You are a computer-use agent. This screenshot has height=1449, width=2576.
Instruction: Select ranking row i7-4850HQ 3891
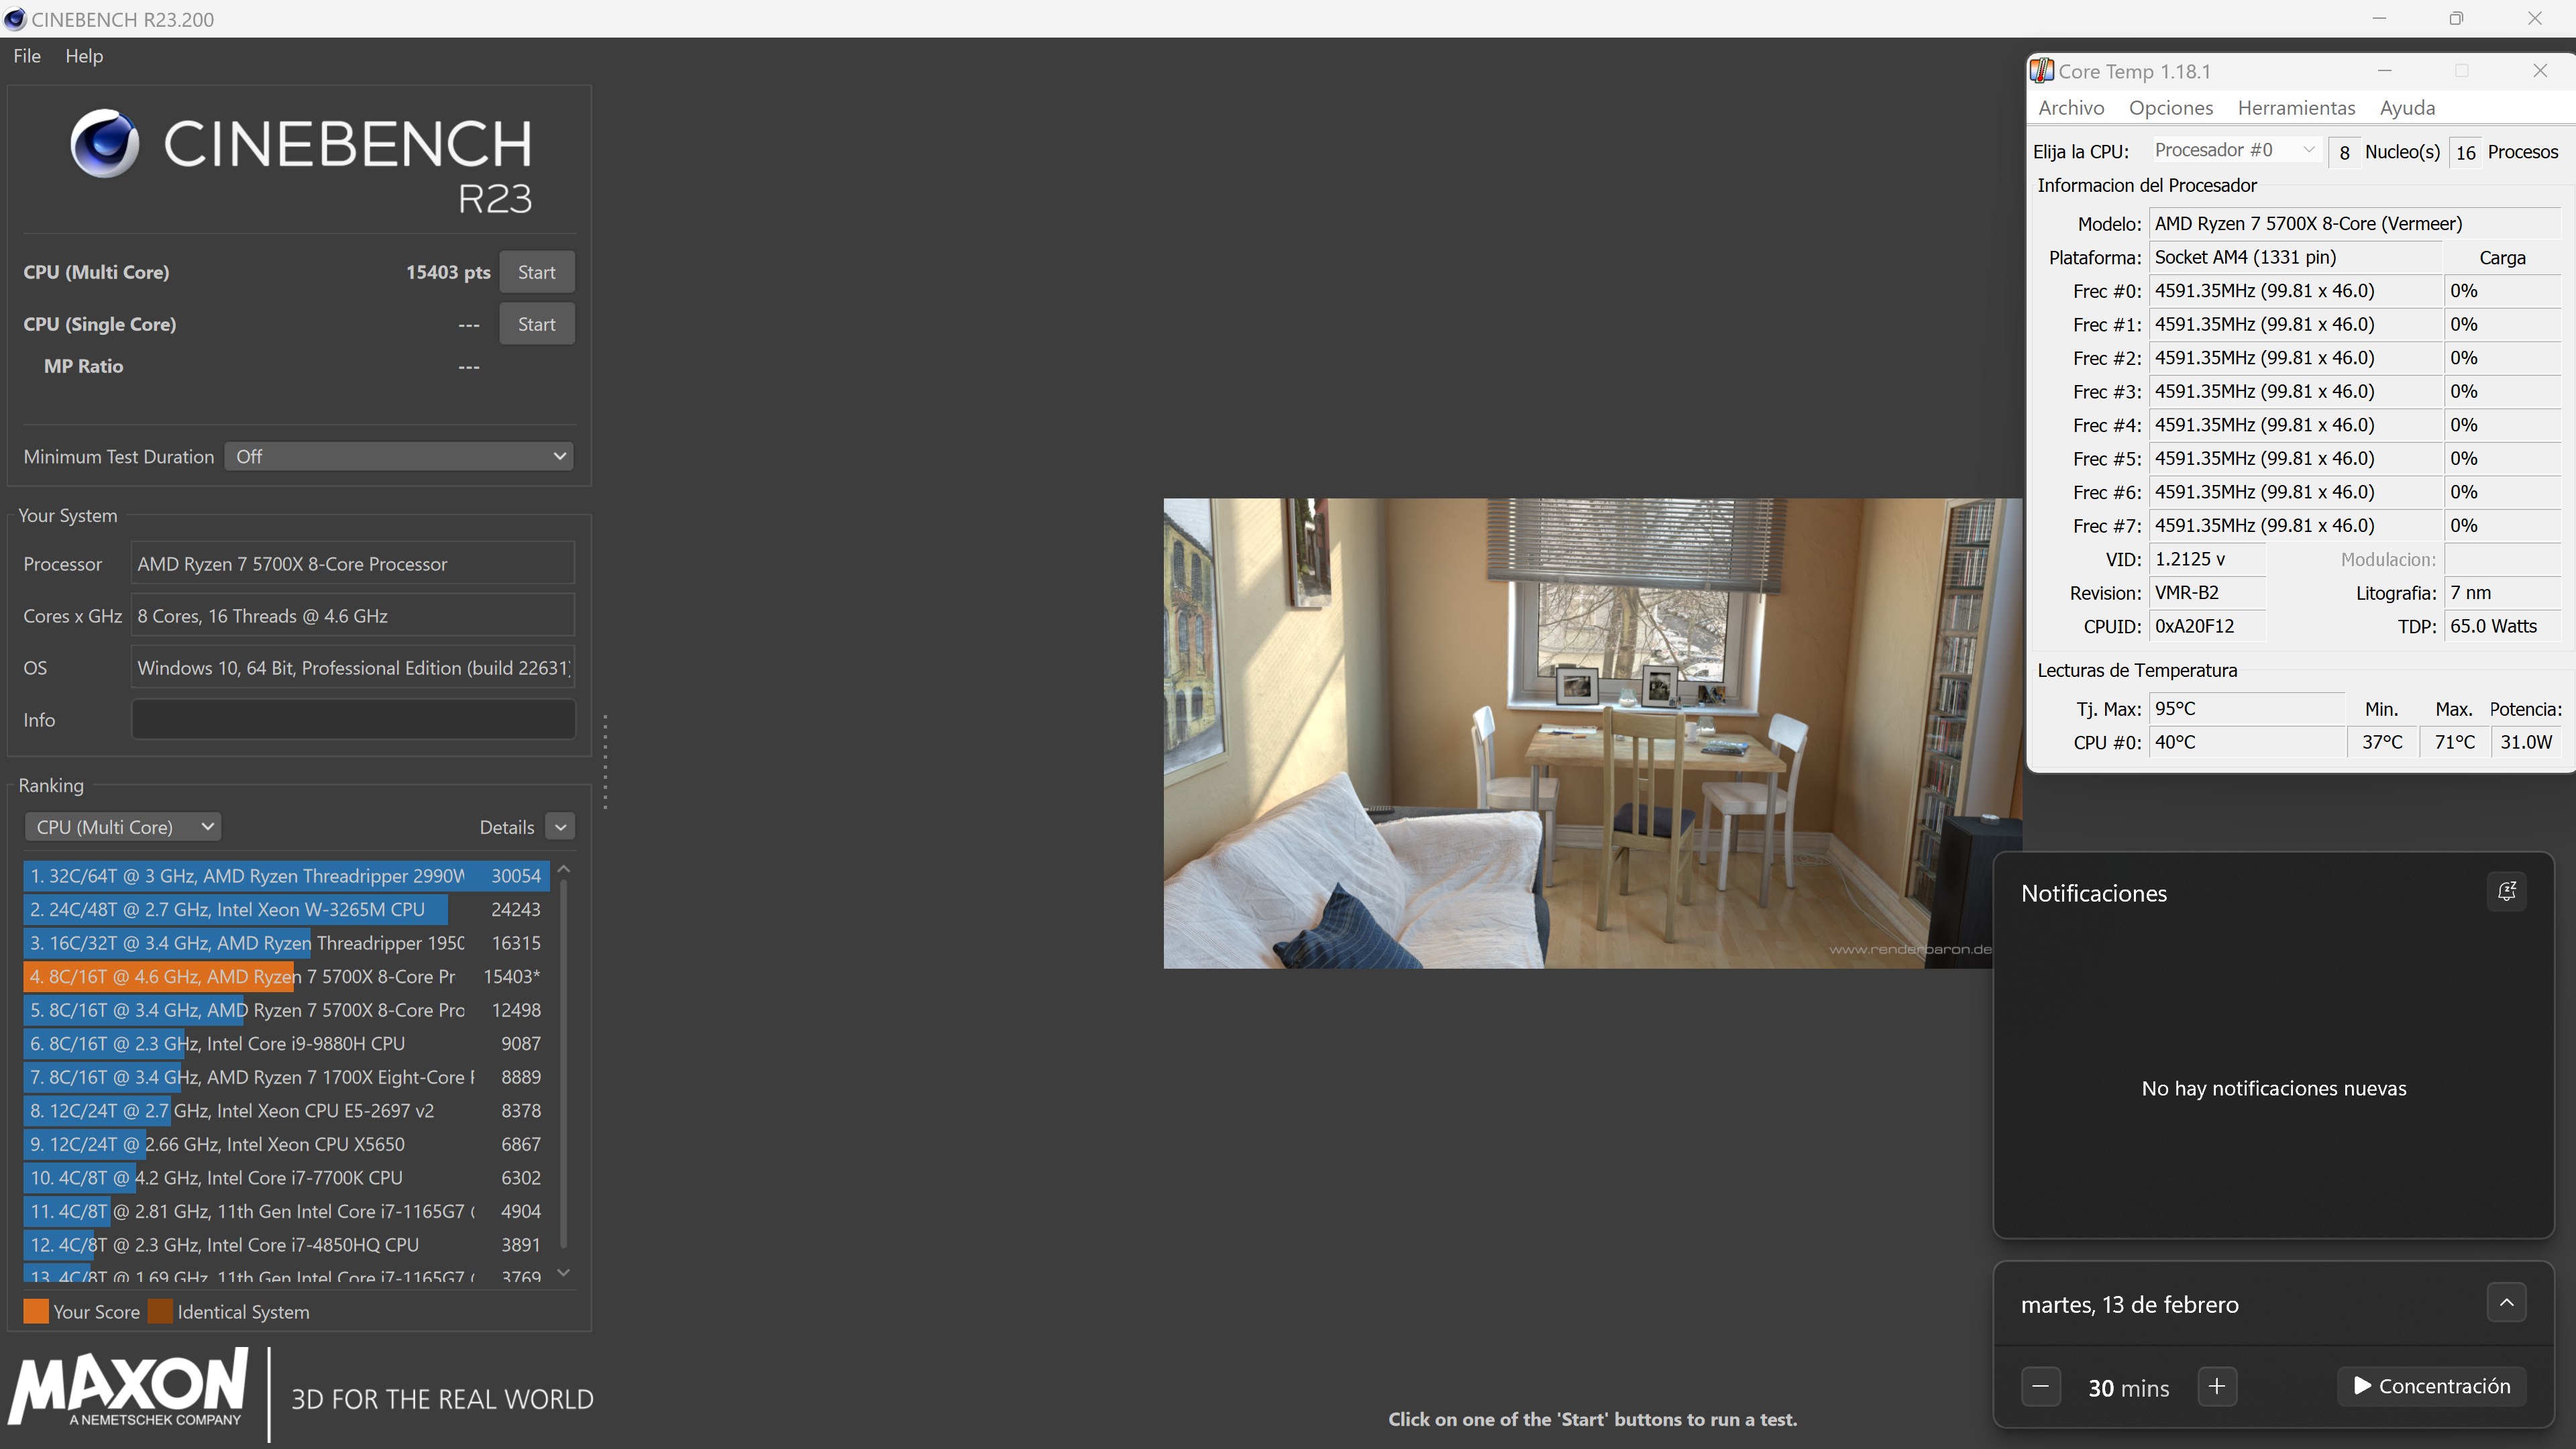(x=286, y=1245)
